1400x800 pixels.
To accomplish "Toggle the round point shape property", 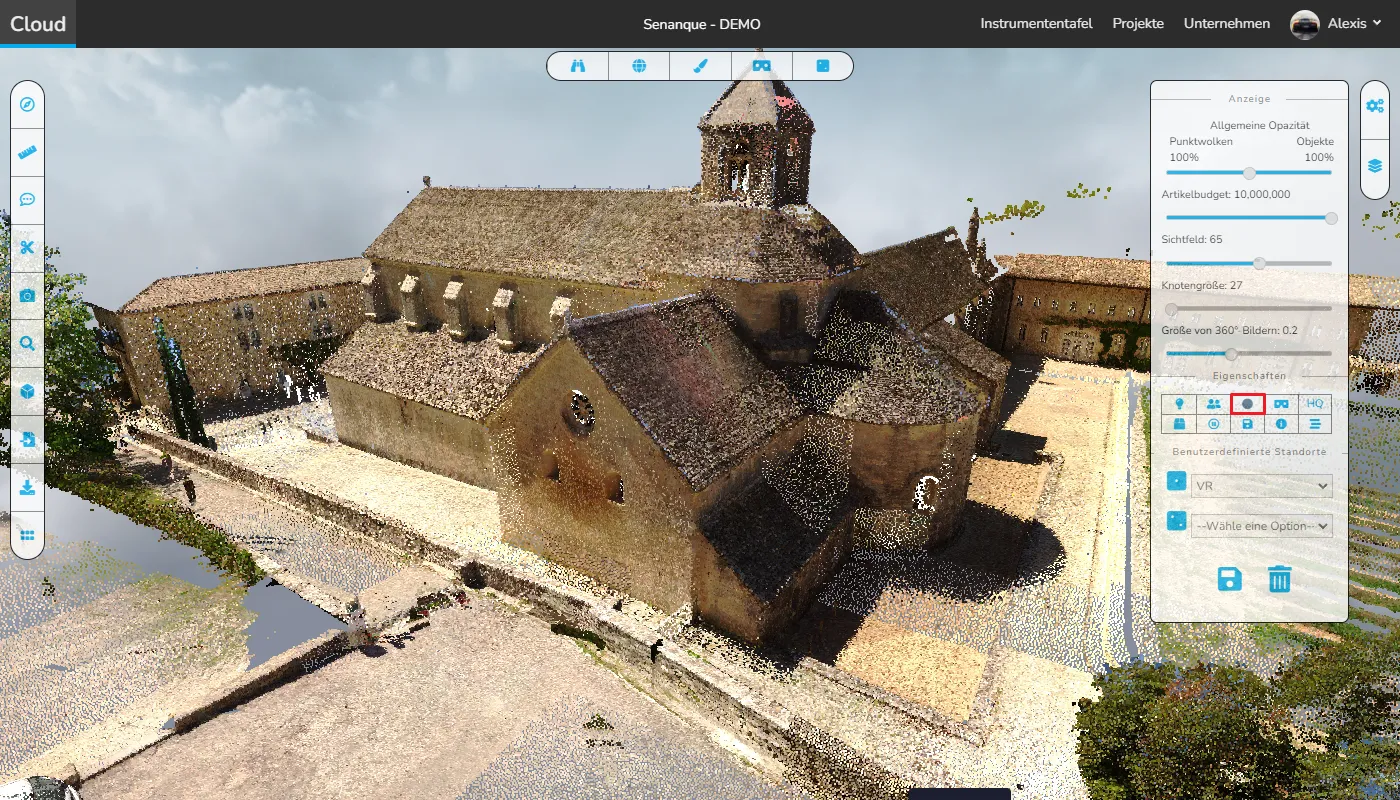I will 1248,403.
